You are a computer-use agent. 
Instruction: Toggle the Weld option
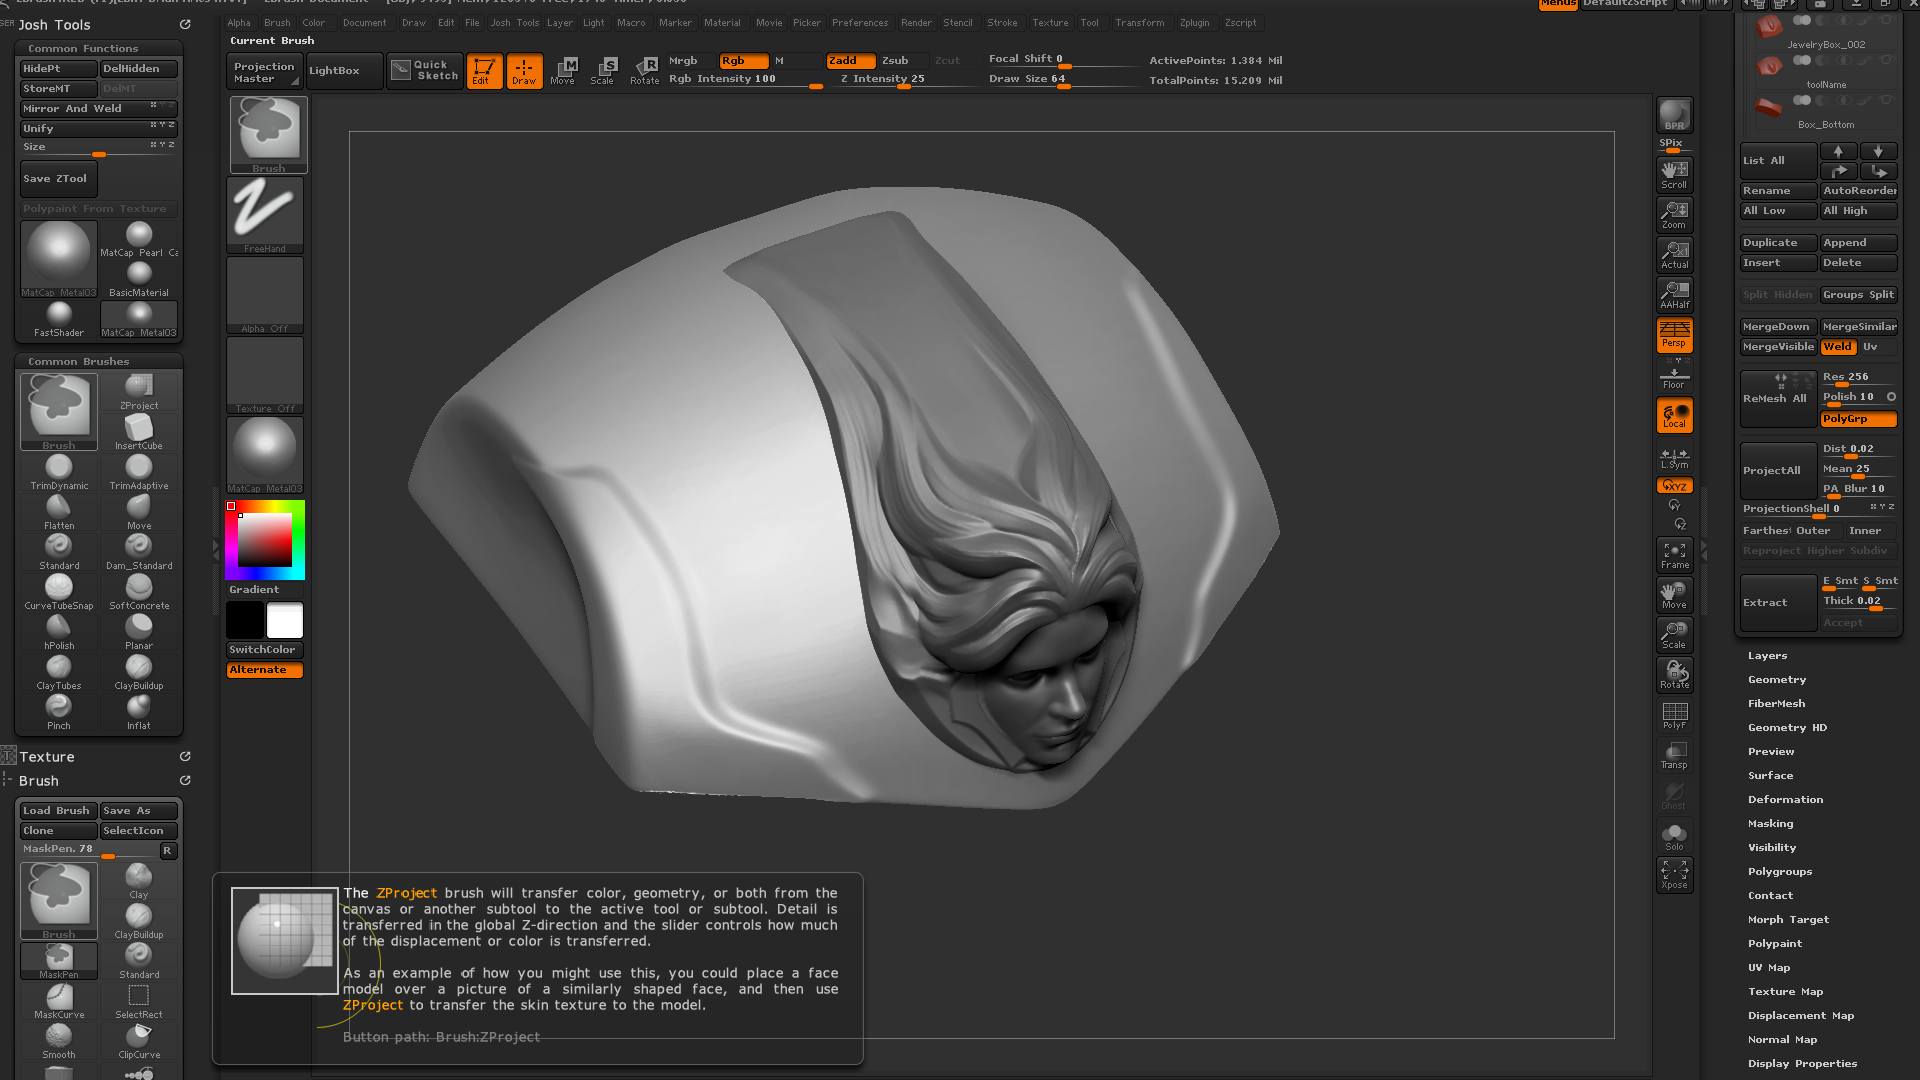(1838, 347)
